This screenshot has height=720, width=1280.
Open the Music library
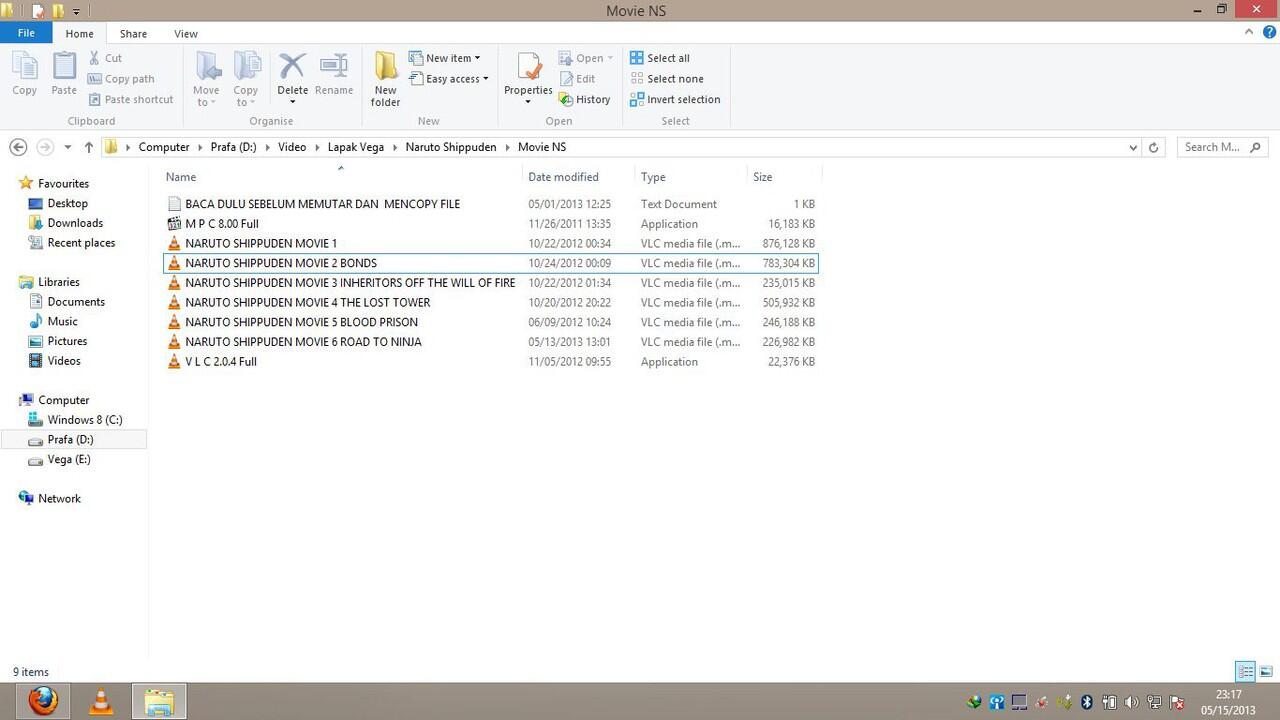pyautogui.click(x=62, y=321)
